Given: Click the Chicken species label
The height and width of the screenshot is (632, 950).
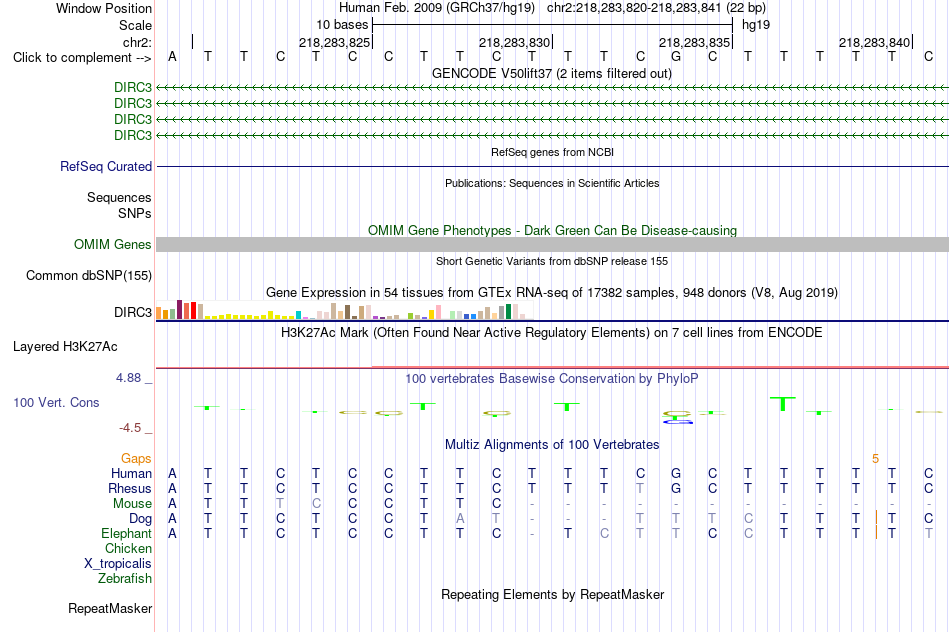Looking at the screenshot, I should pyautogui.click(x=128, y=548).
